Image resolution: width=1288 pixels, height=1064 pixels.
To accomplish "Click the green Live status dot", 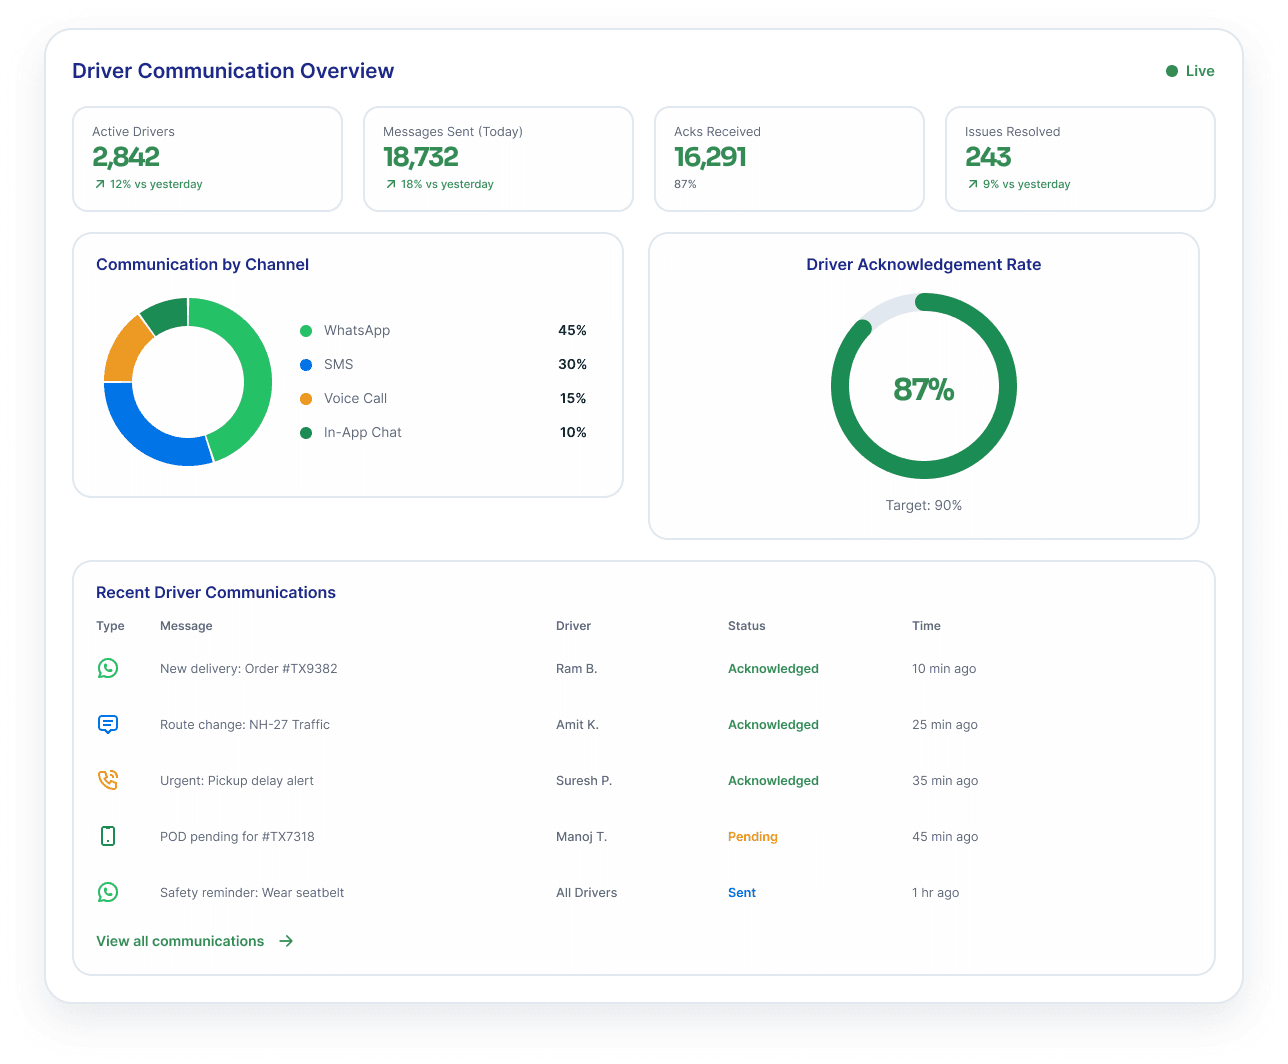I will 1172,71.
